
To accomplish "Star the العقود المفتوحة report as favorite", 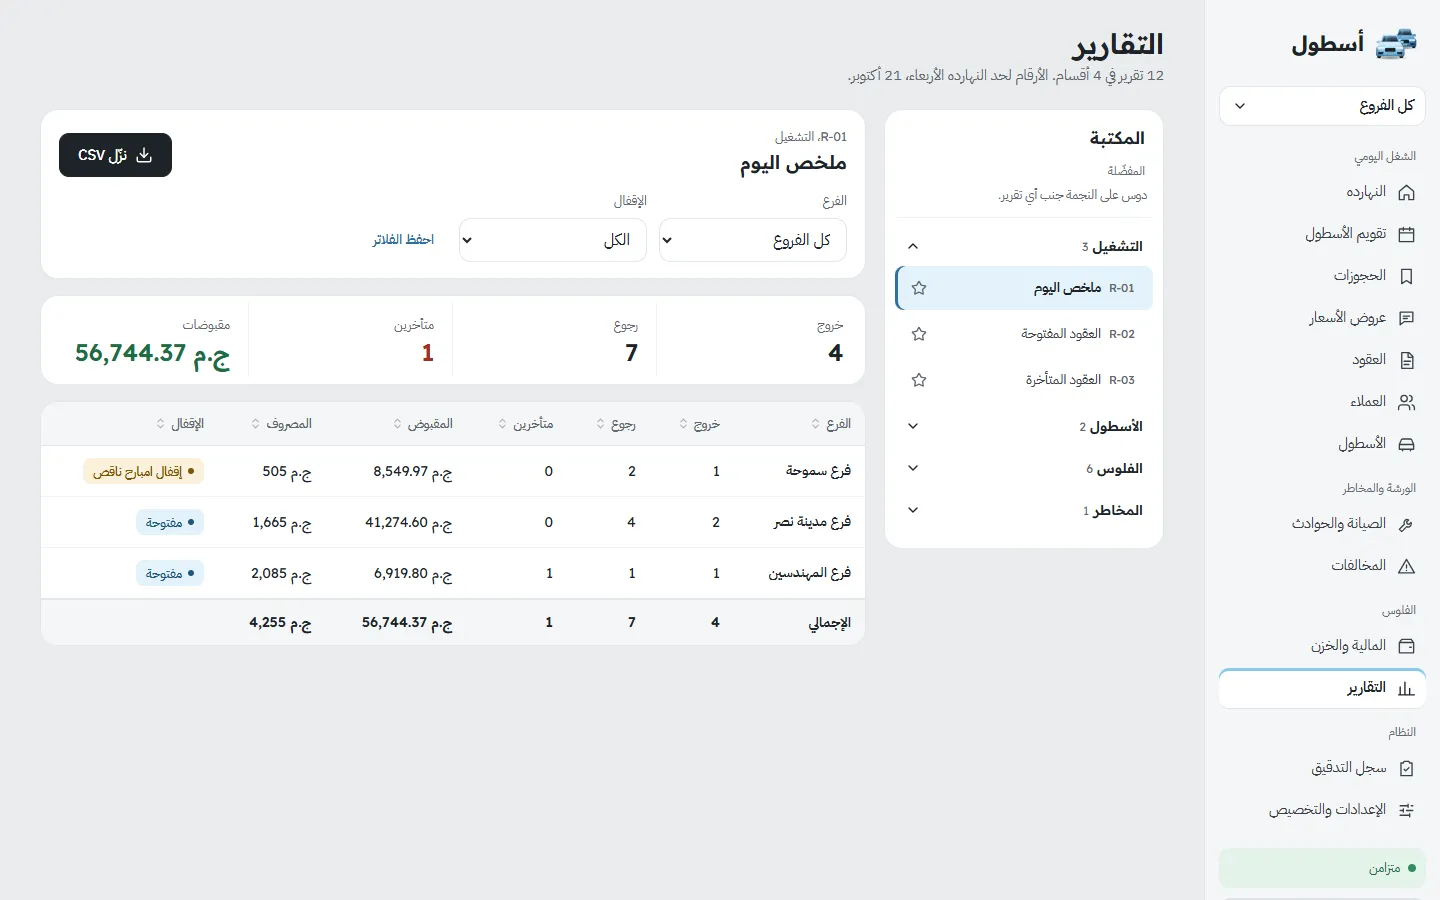I will [x=919, y=334].
